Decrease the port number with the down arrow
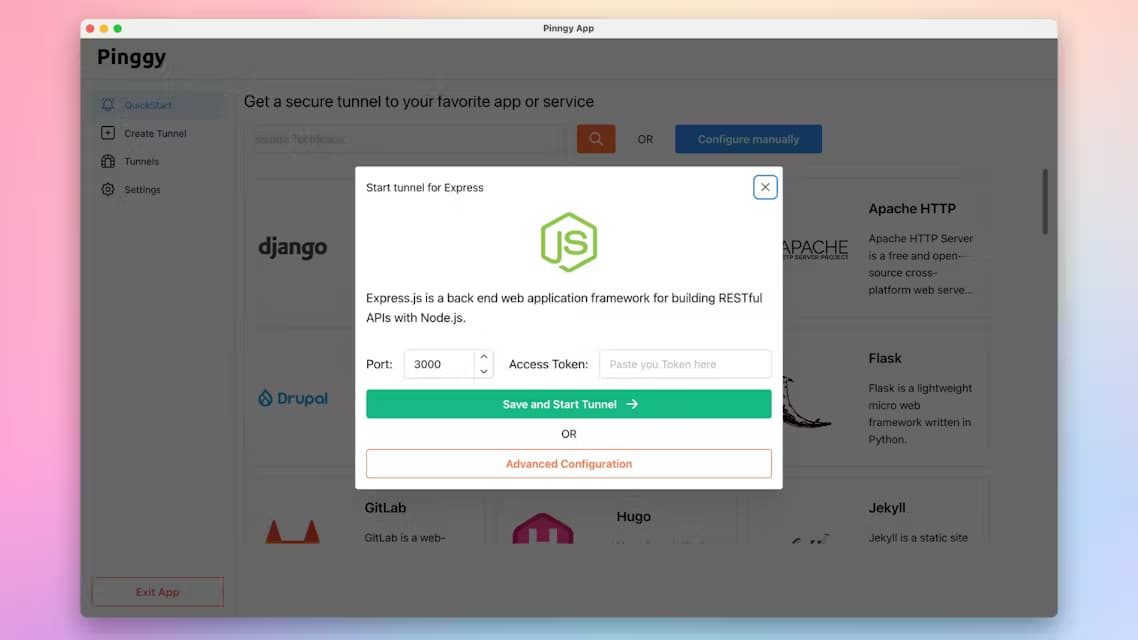 pos(483,372)
